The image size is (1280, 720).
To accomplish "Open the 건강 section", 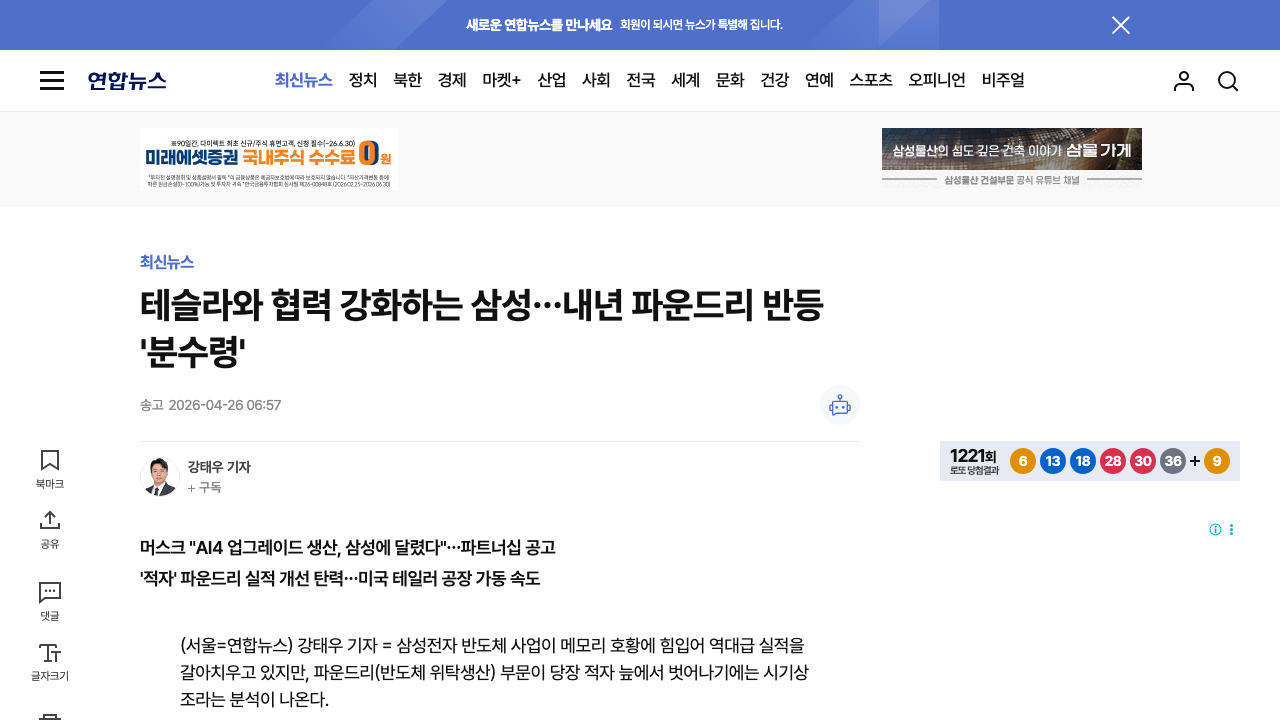I will click(775, 81).
